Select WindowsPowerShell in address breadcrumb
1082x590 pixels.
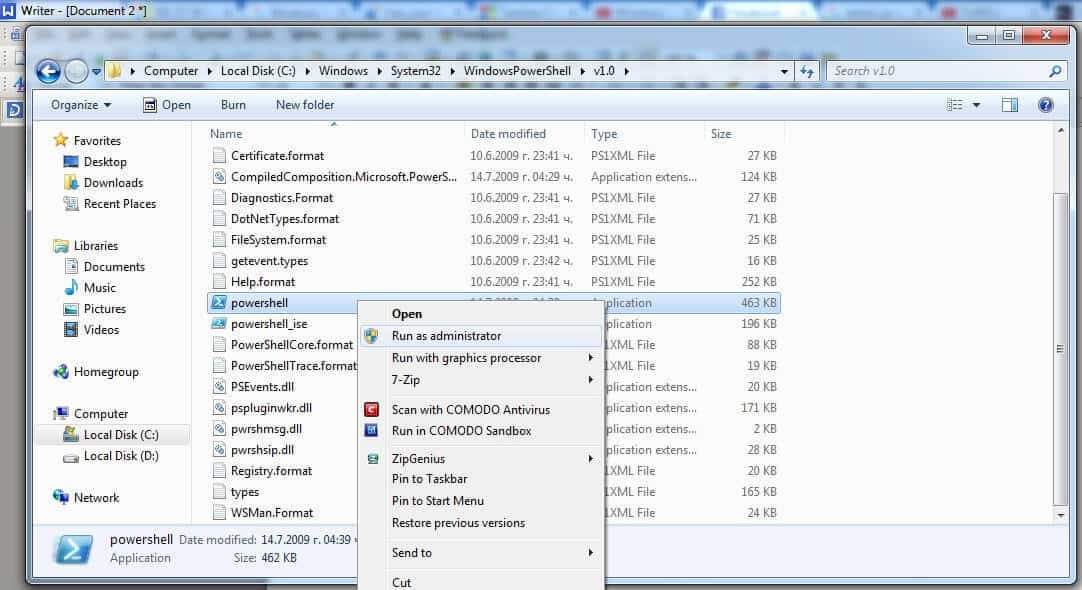517,71
